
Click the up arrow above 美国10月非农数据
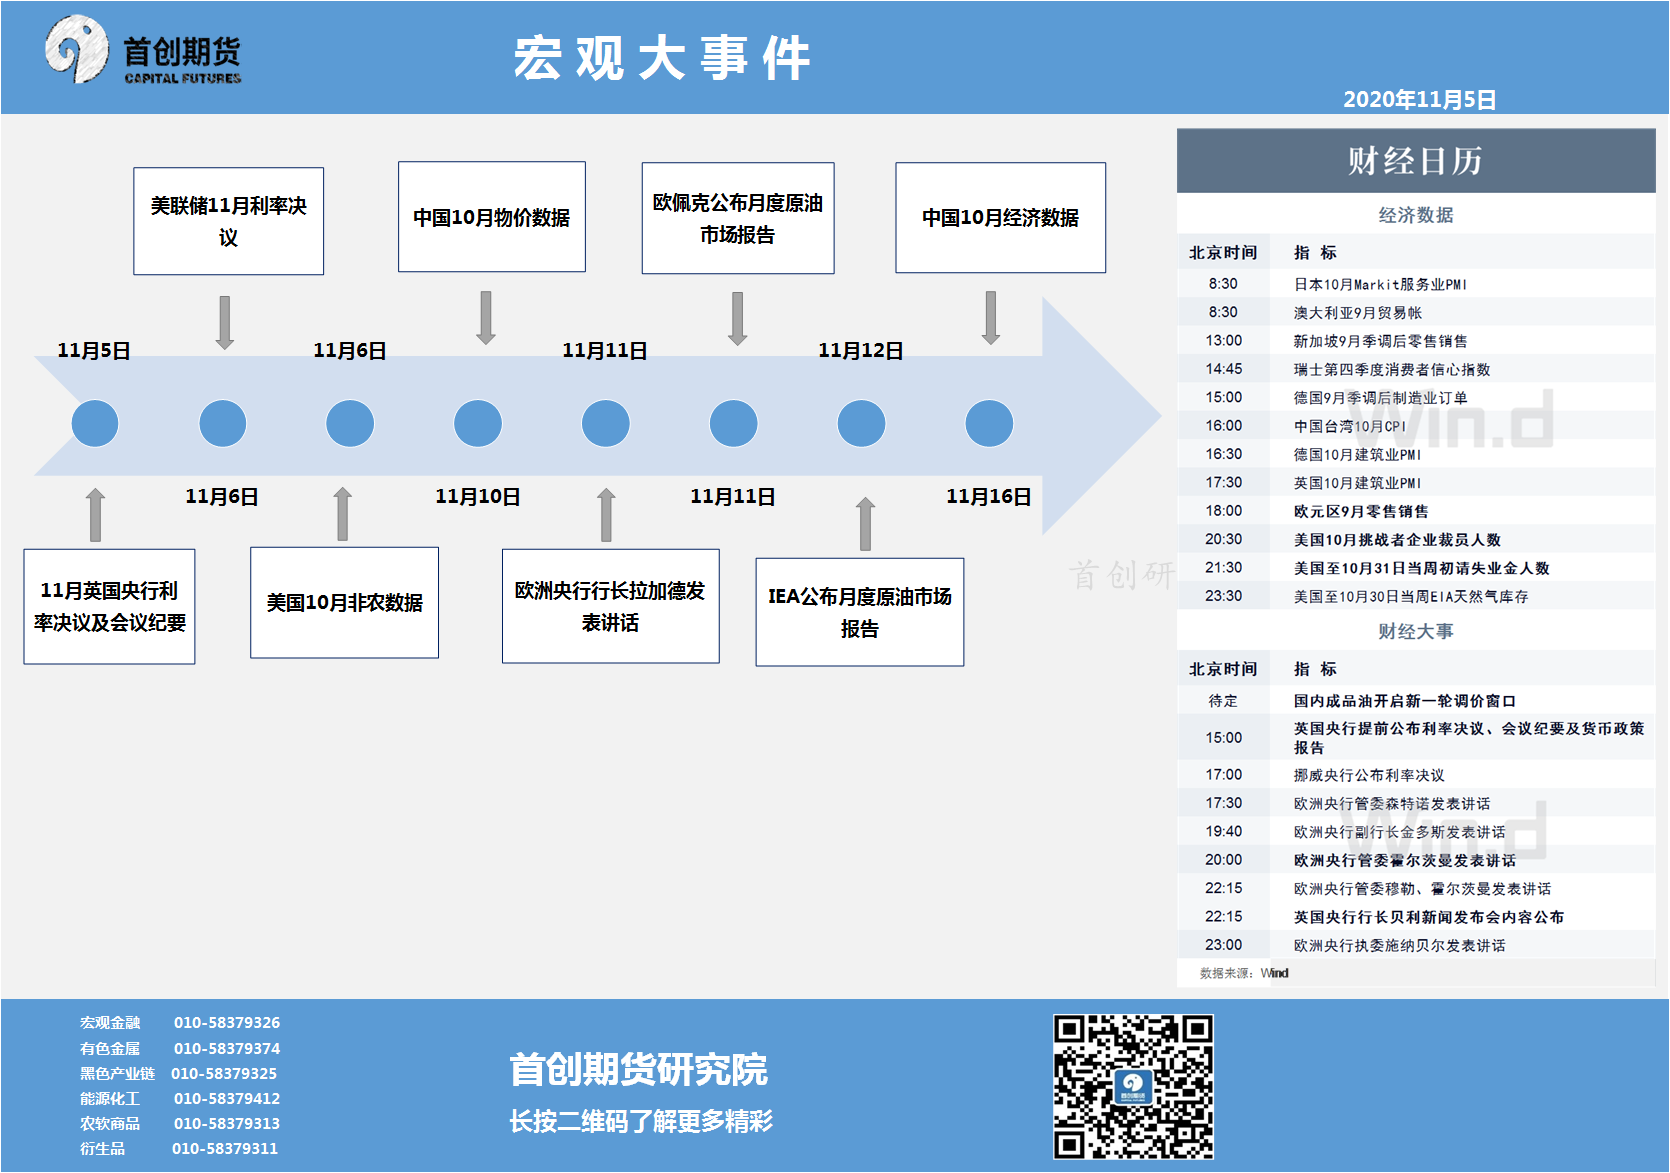(x=343, y=514)
